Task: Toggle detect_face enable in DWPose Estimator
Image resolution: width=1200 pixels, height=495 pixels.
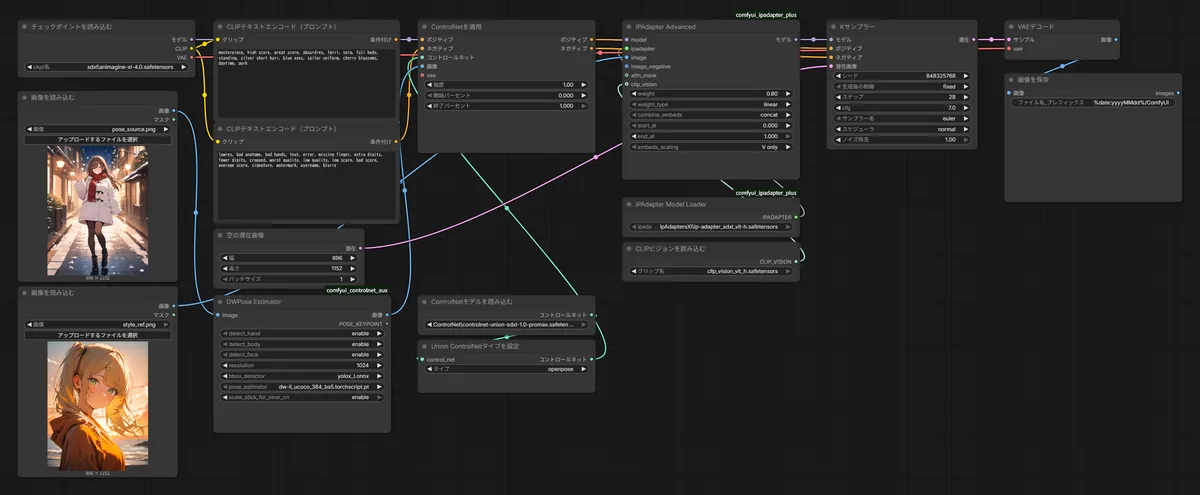Action: (302, 354)
